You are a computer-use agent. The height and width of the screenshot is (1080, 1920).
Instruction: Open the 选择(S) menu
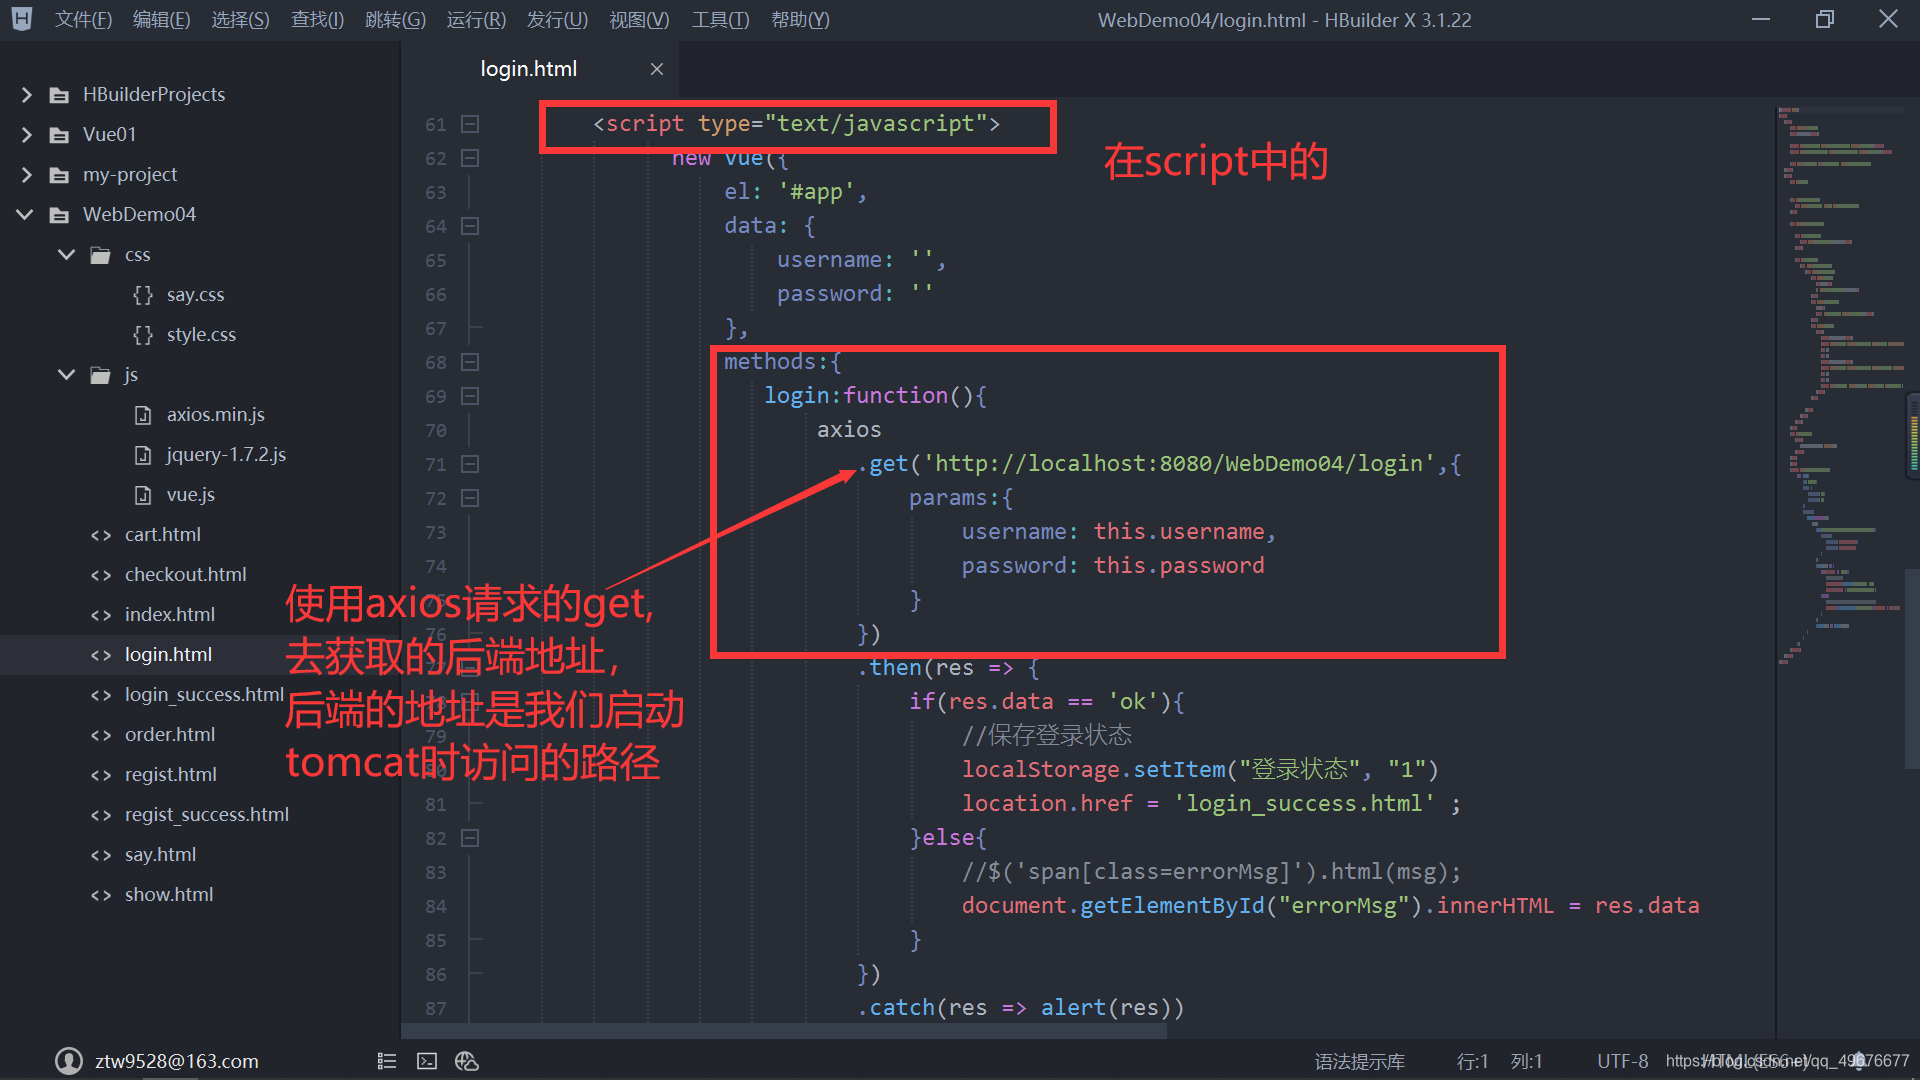pyautogui.click(x=240, y=20)
